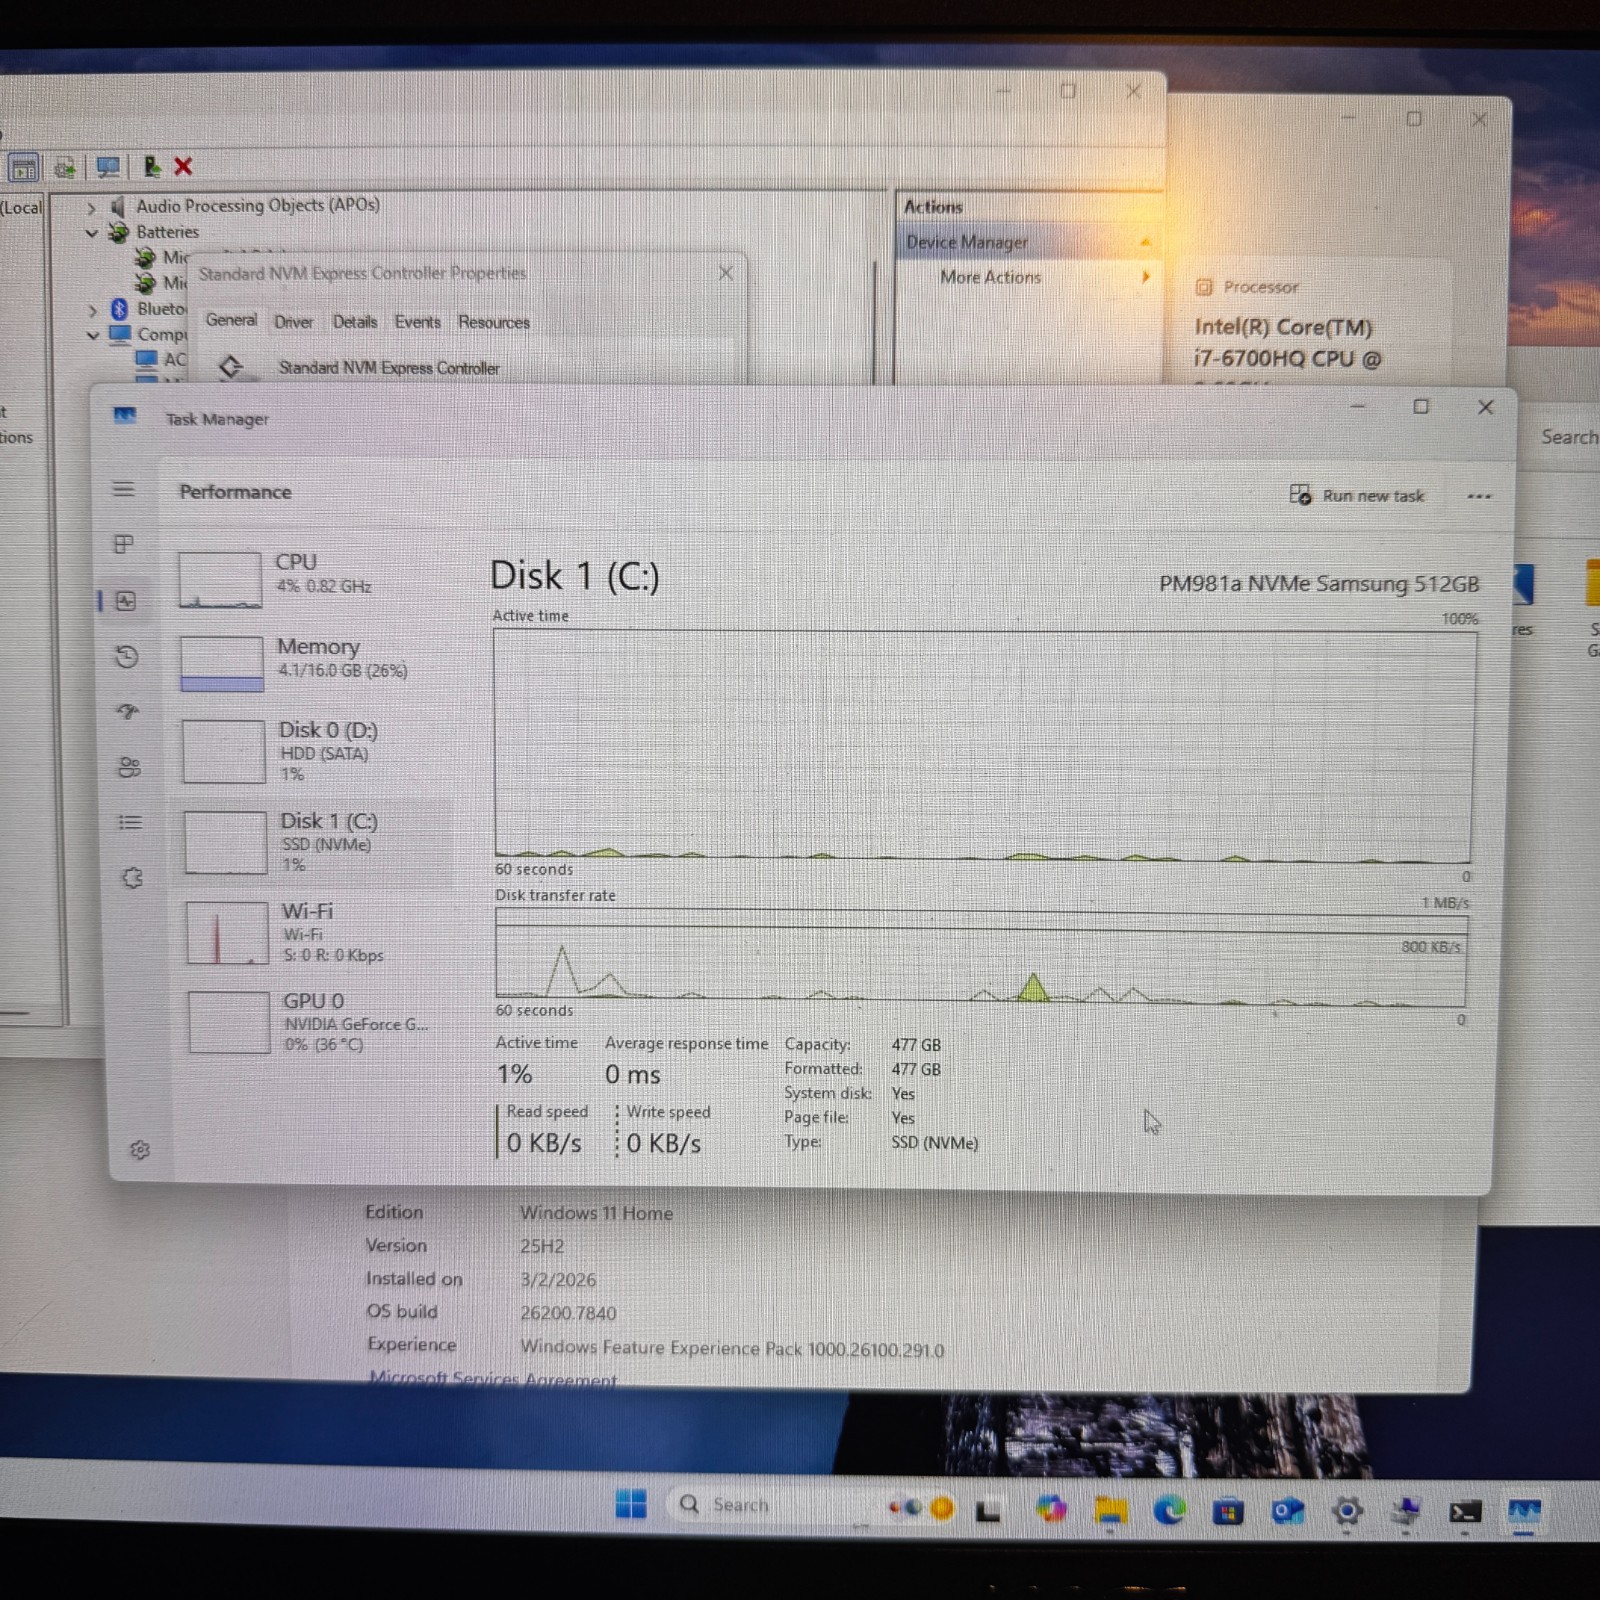Open Startup apps icon in sidebar
The height and width of the screenshot is (1600, 1600).
coord(128,712)
